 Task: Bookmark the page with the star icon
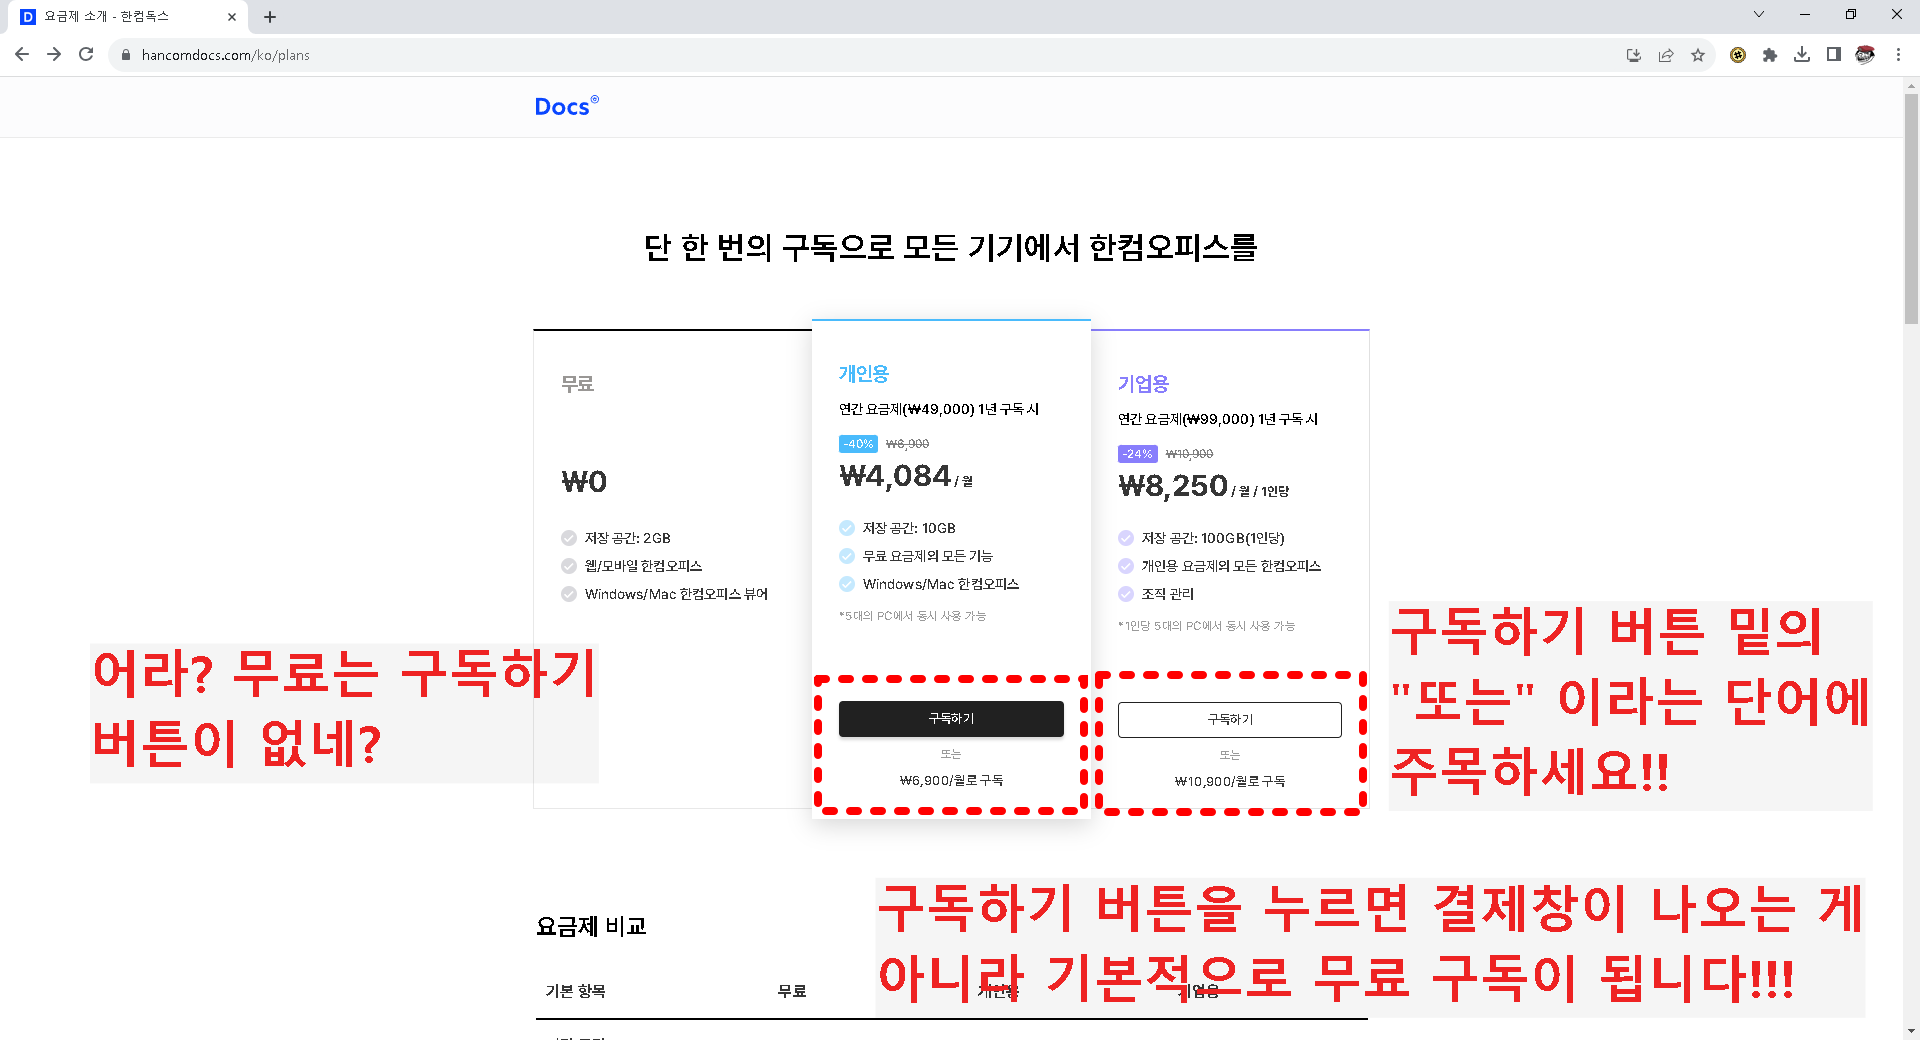click(1698, 55)
